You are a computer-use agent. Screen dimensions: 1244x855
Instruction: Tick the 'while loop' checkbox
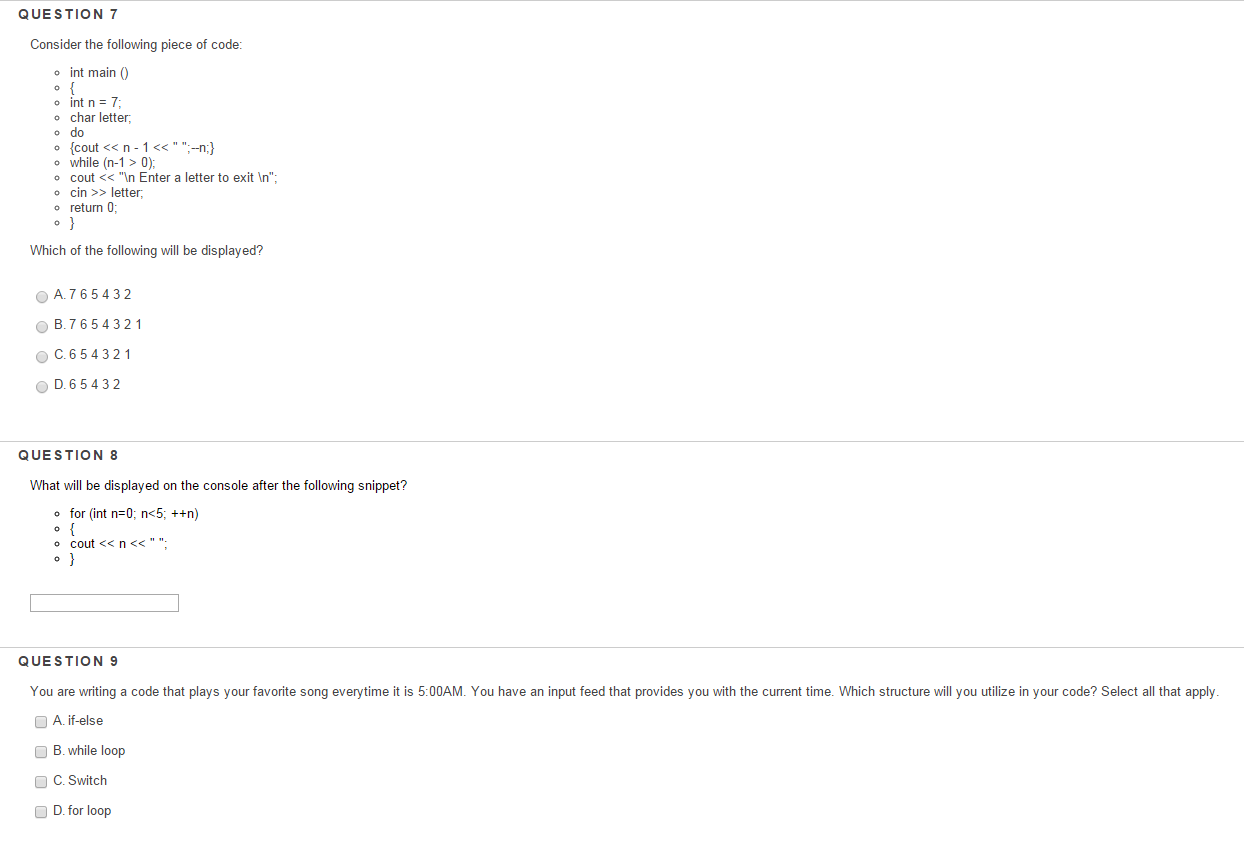click(x=41, y=751)
